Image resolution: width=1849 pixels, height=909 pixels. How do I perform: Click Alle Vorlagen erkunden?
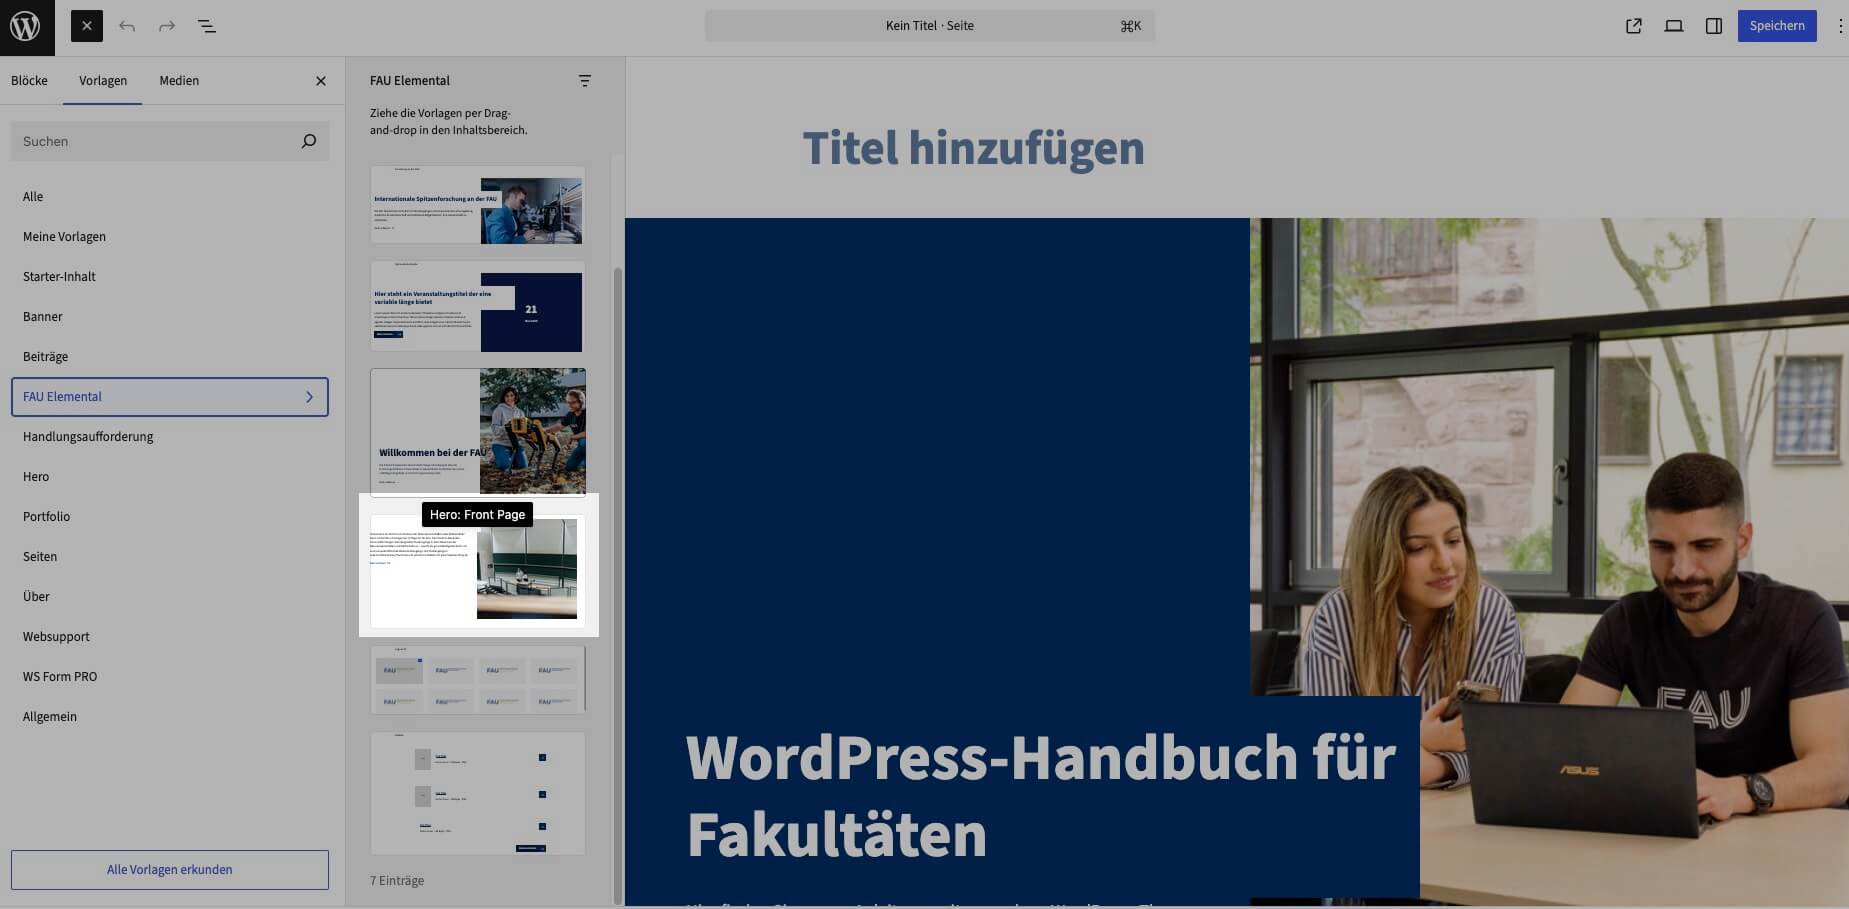170,869
